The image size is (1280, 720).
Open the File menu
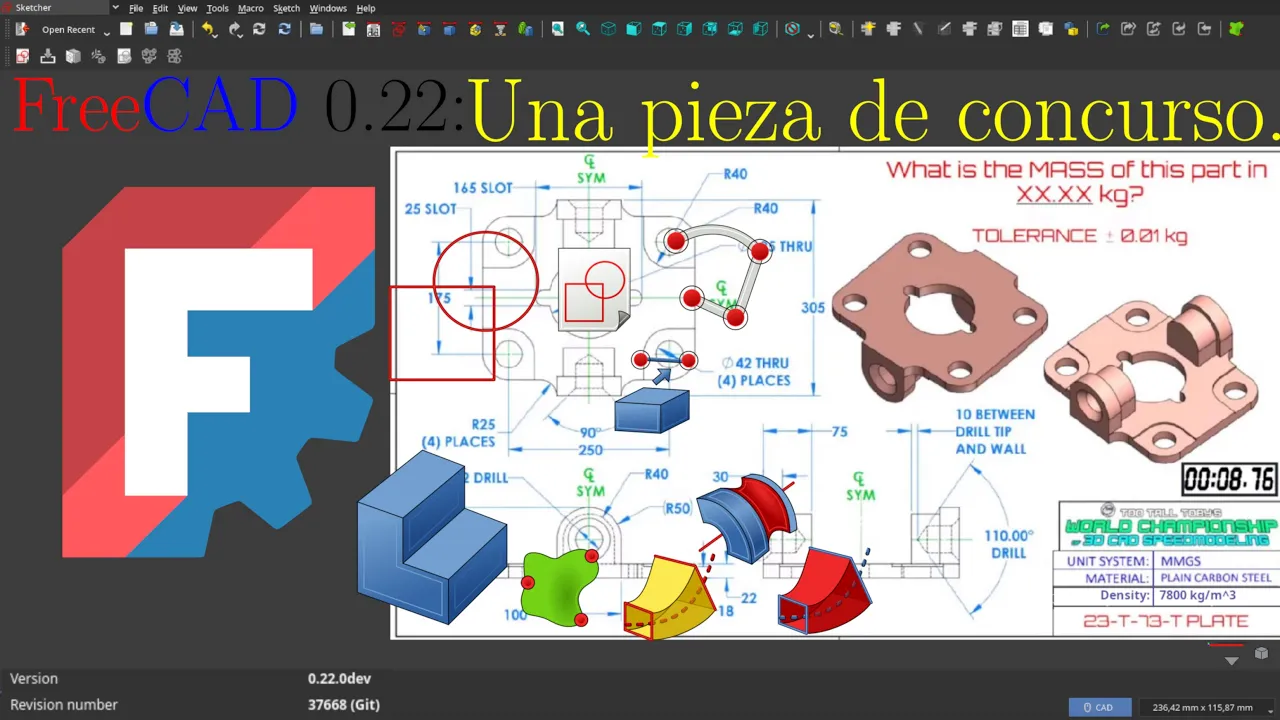point(136,8)
